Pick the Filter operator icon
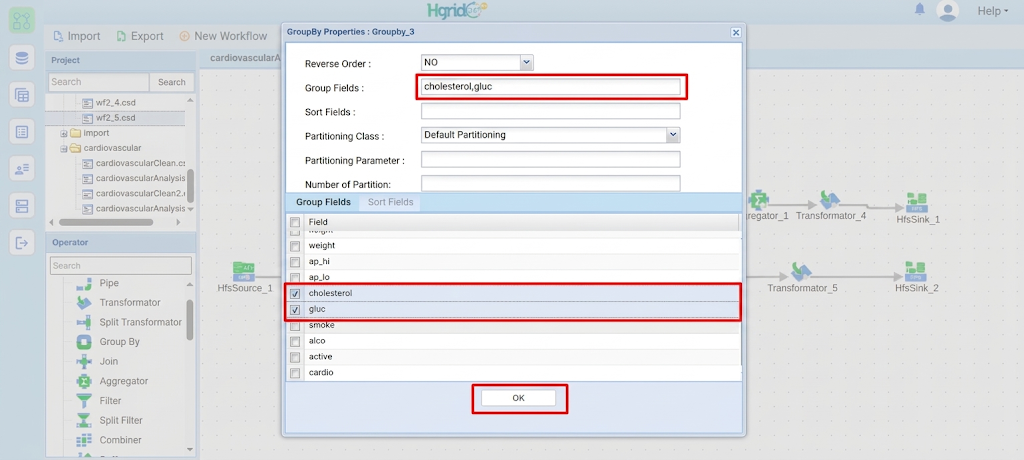1024x460 pixels. click(84, 401)
